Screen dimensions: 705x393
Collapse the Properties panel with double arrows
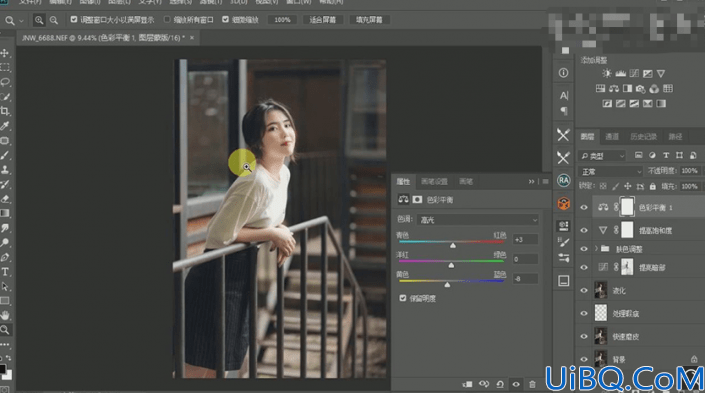point(531,182)
